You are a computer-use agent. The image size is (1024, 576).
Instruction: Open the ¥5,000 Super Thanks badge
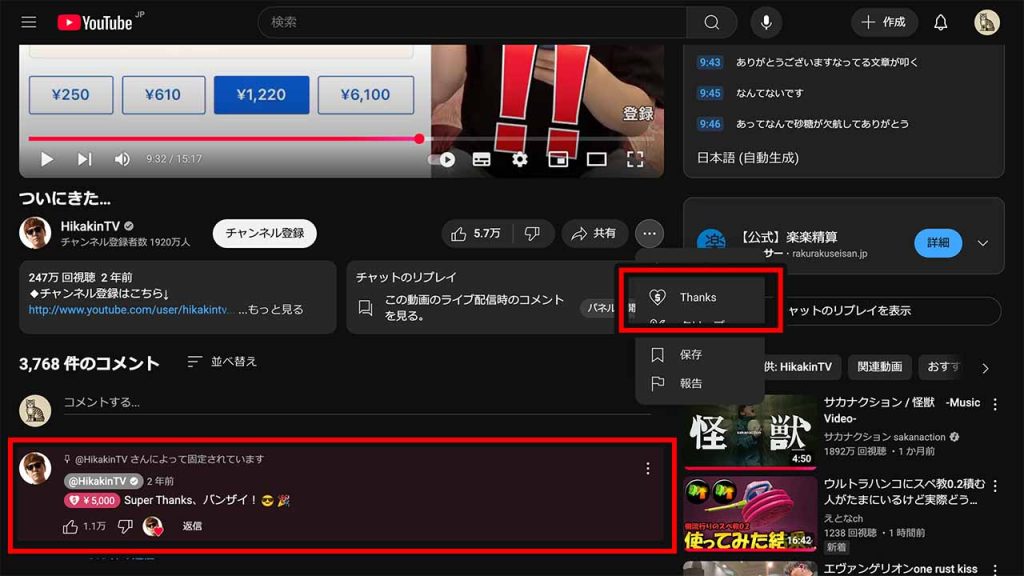[x=91, y=501]
